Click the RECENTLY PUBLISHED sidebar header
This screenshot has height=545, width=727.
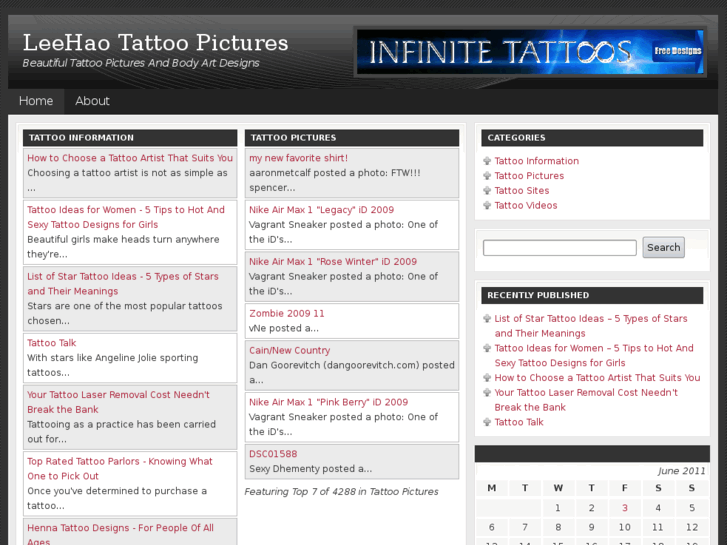pyautogui.click(x=592, y=295)
